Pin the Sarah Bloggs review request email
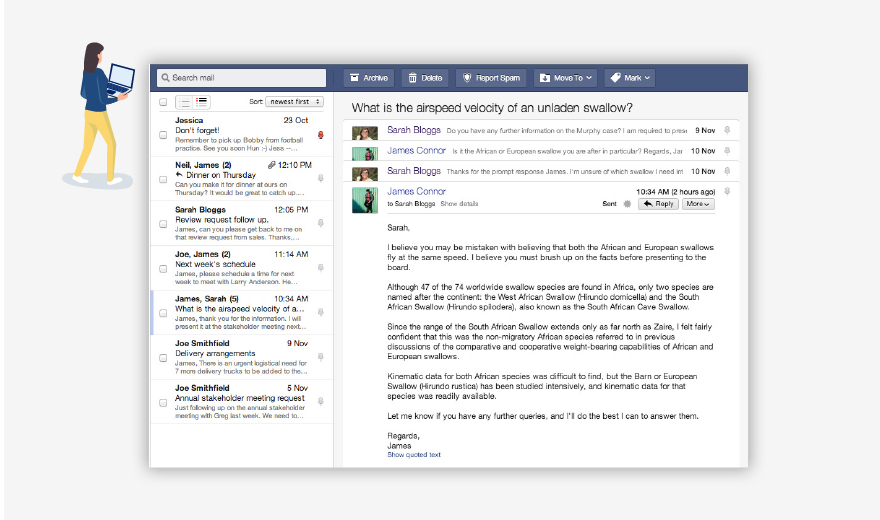This screenshot has height=520, width=880. (x=321, y=223)
